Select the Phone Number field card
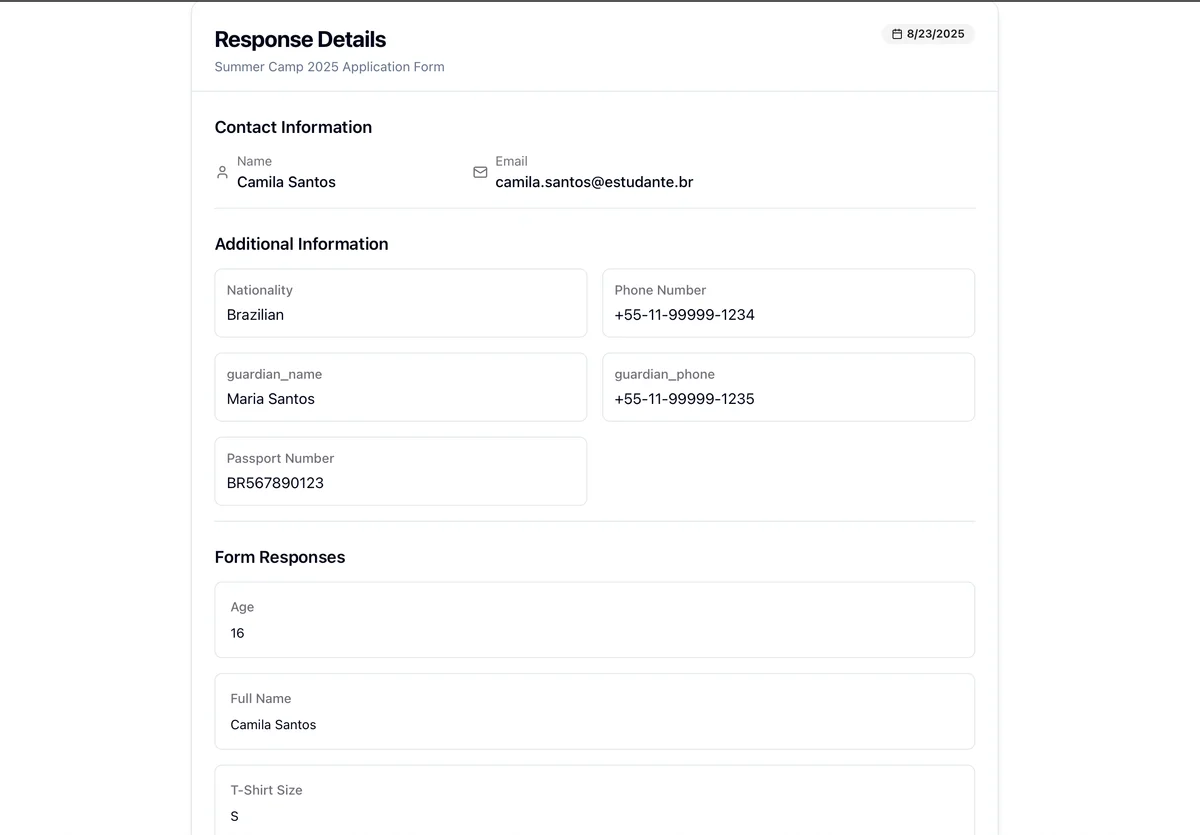This screenshot has height=835, width=1200. pos(788,303)
